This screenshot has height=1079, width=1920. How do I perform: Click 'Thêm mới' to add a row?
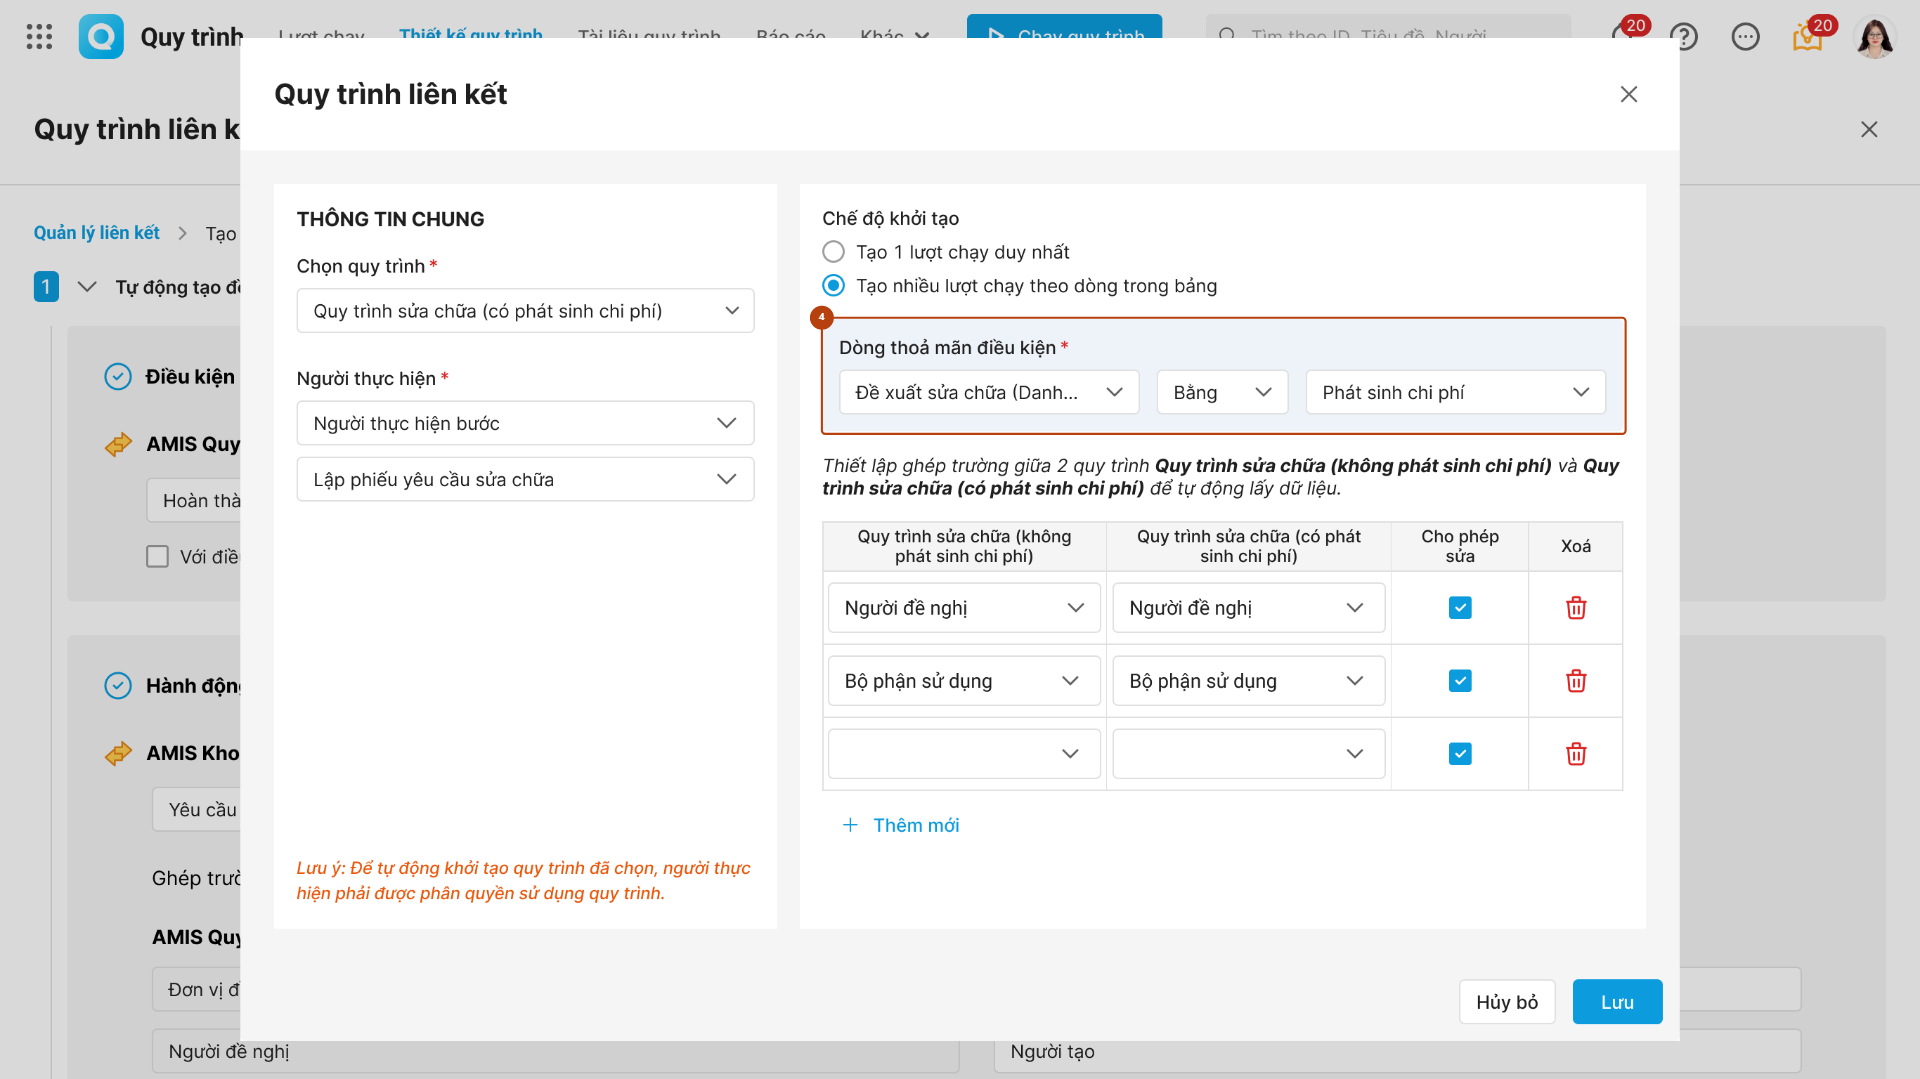(x=902, y=825)
